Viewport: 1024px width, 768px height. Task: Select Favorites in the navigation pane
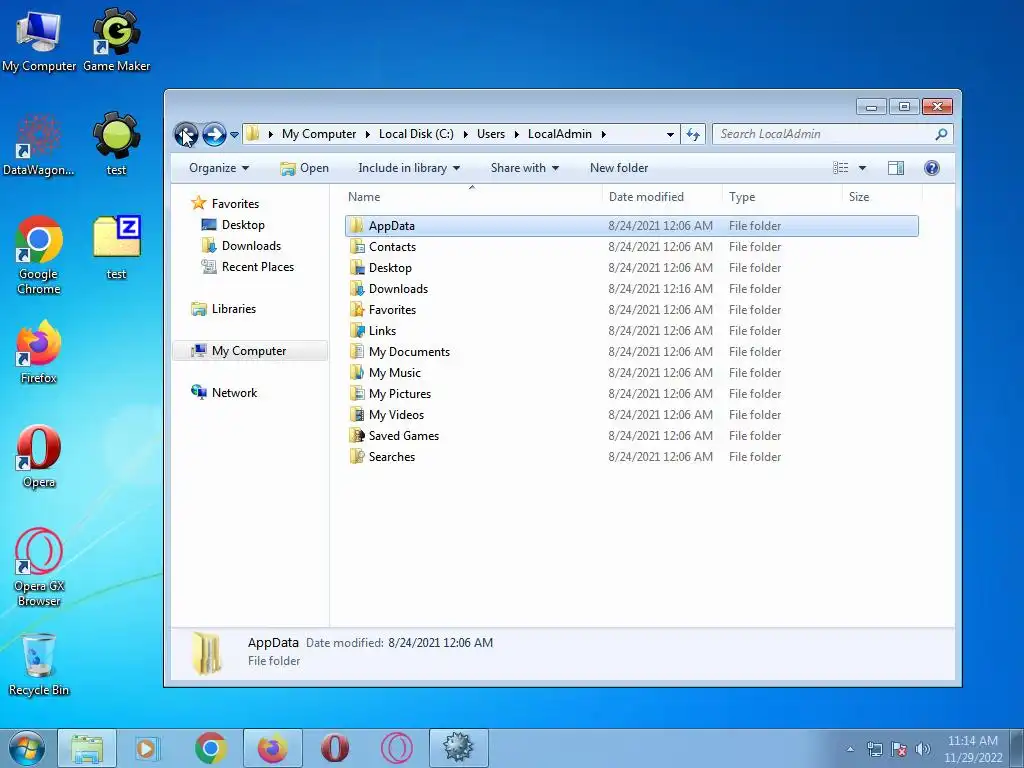[225, 204]
